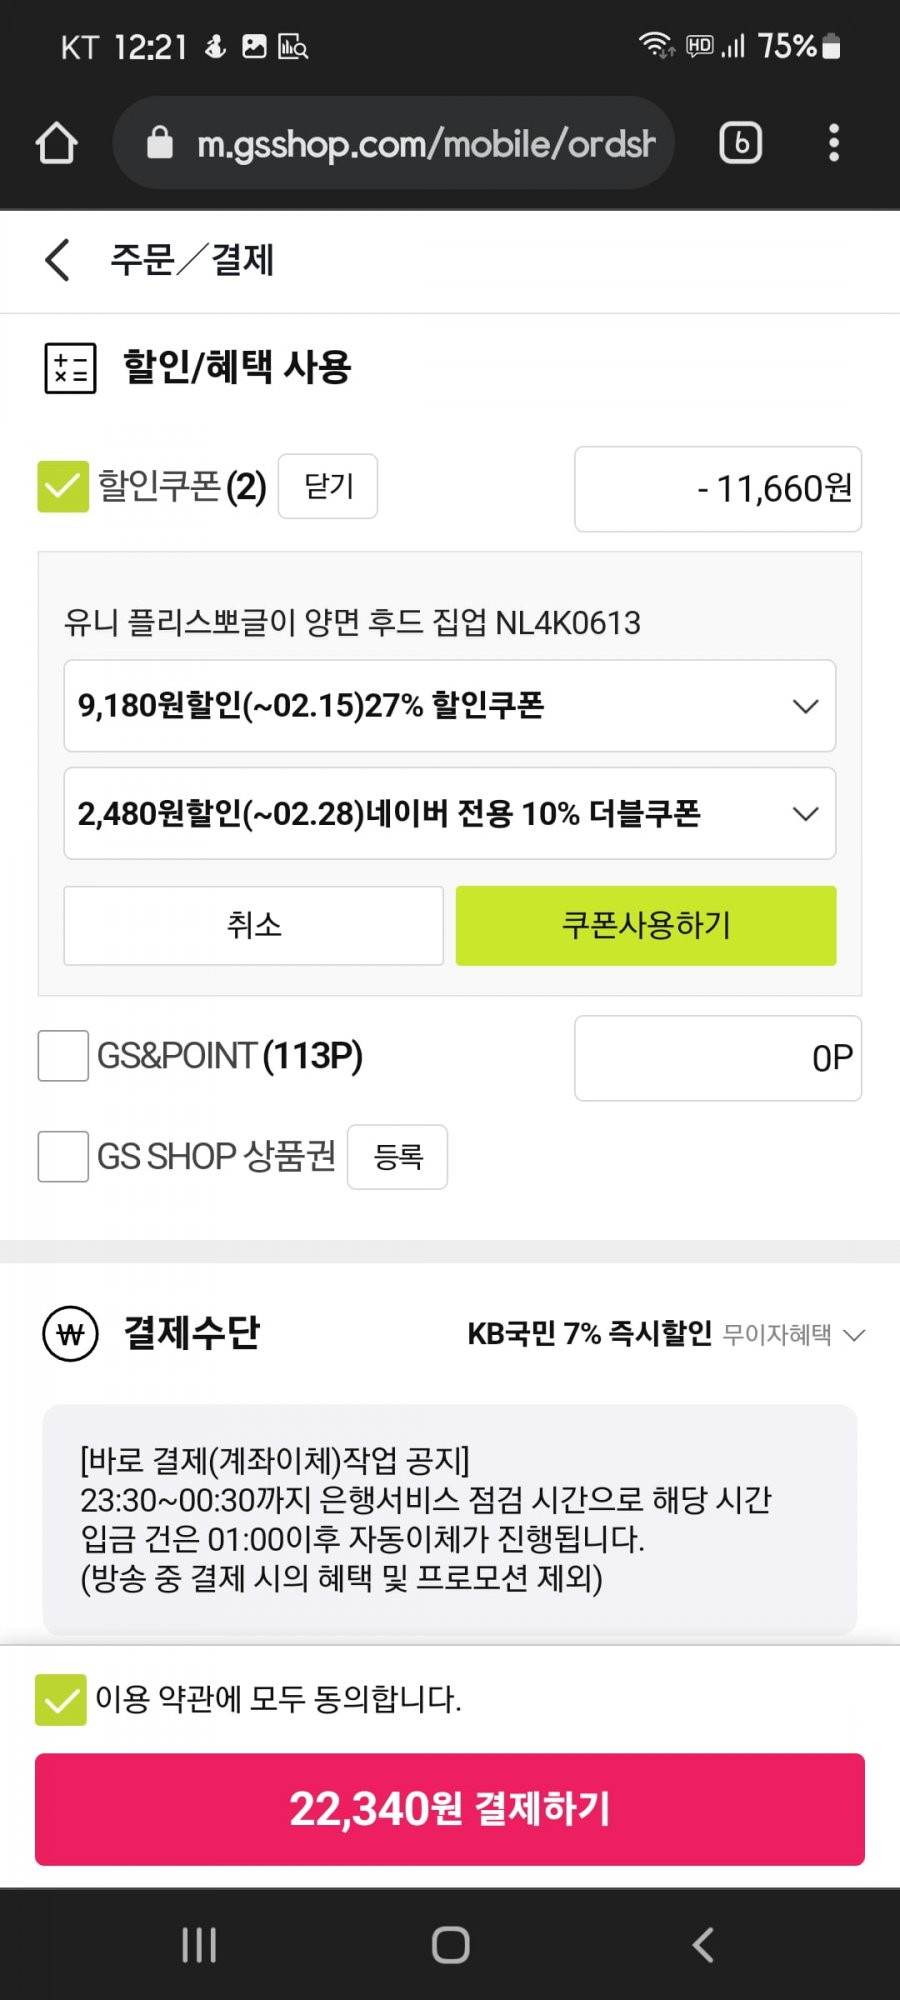Check the GS&POINT checkbox

(63, 1056)
